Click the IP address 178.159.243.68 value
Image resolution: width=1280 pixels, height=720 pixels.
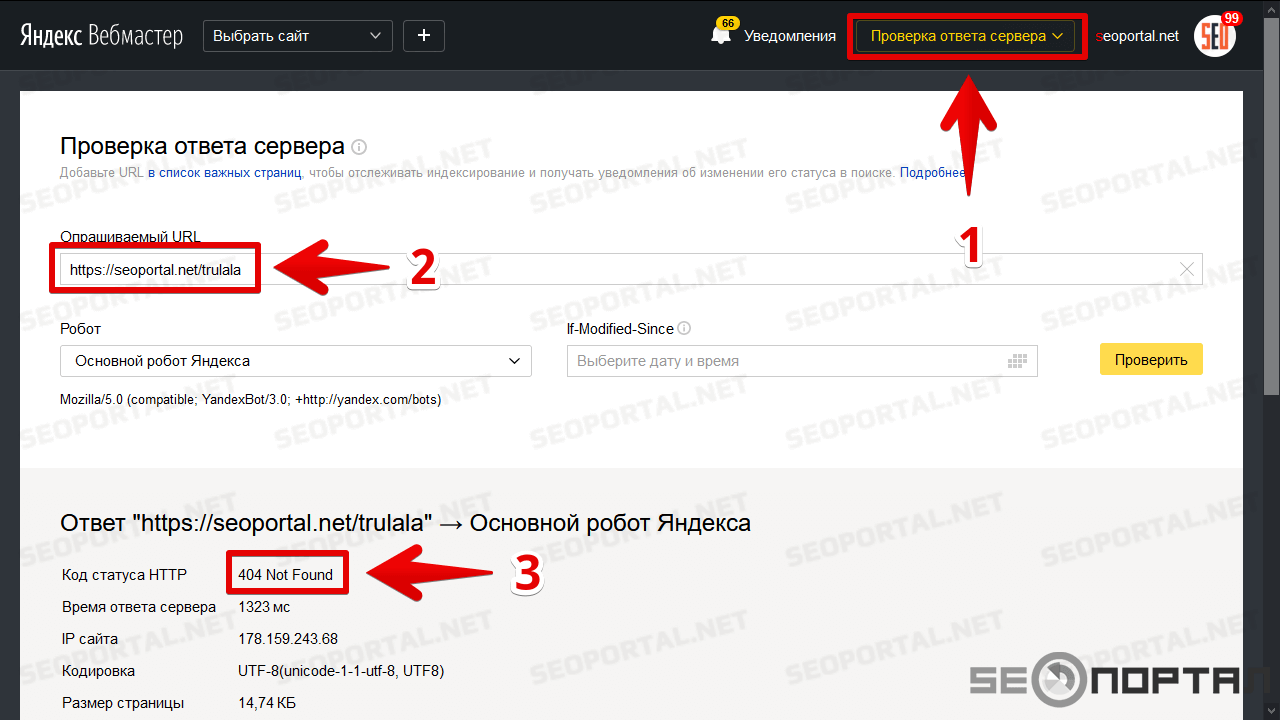[288, 639]
